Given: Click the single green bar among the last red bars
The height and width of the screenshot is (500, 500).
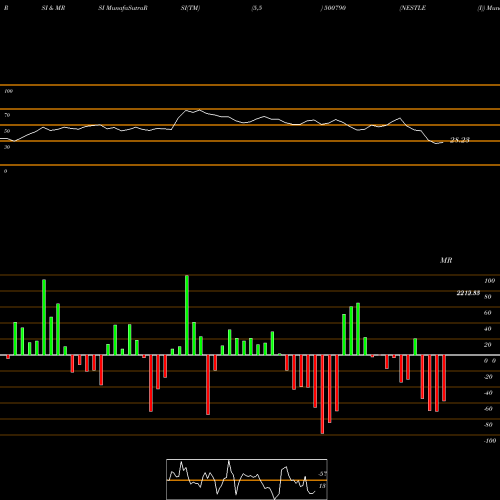Looking at the screenshot, I should coord(415,347).
